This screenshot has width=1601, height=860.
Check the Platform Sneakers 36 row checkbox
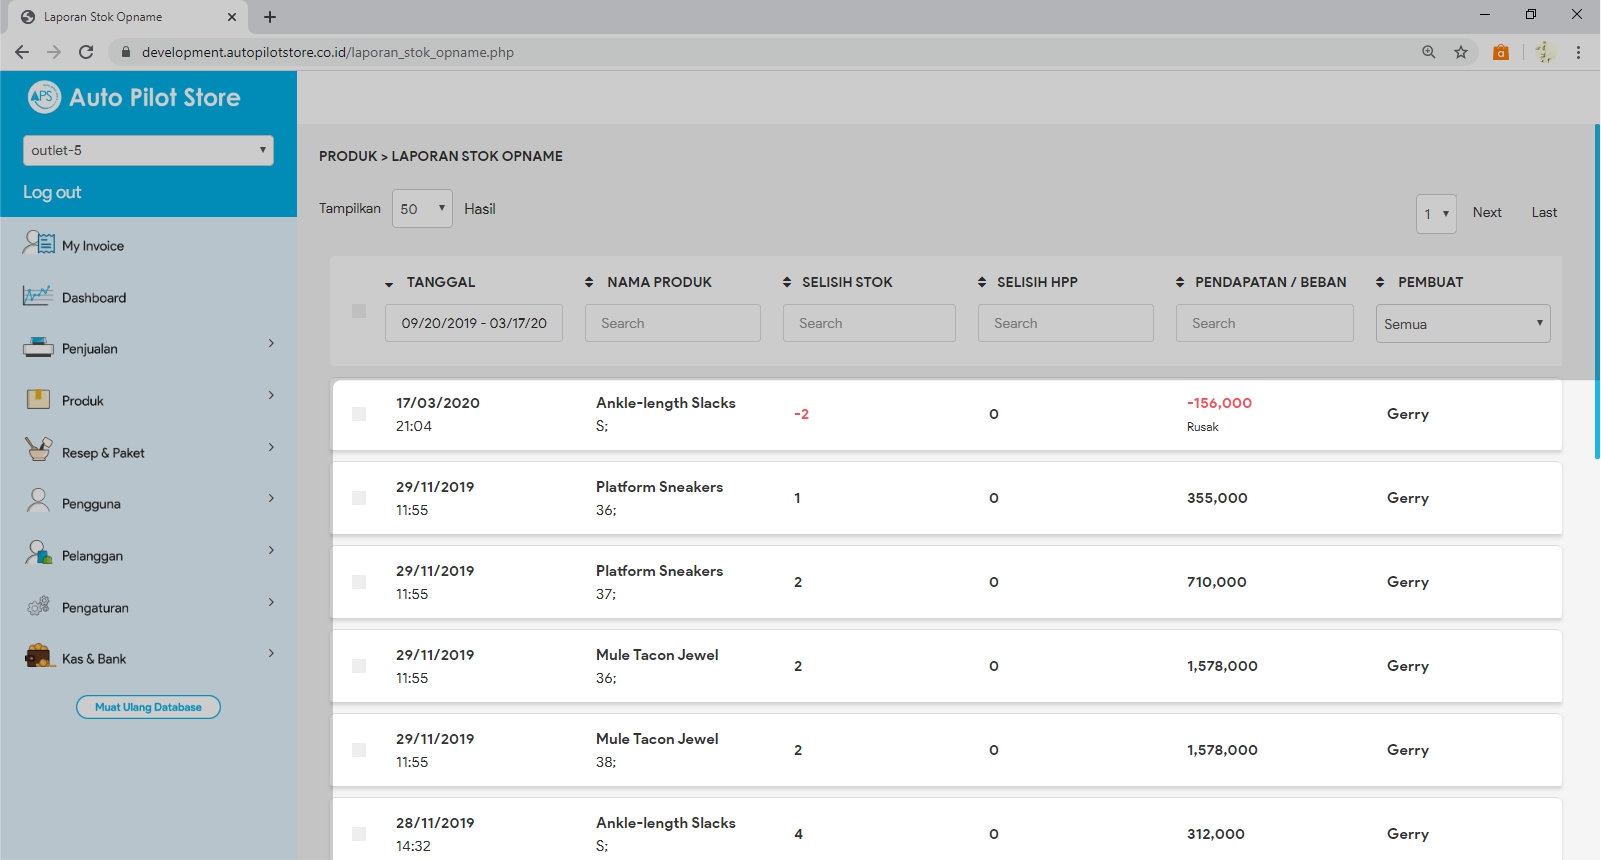pos(359,498)
